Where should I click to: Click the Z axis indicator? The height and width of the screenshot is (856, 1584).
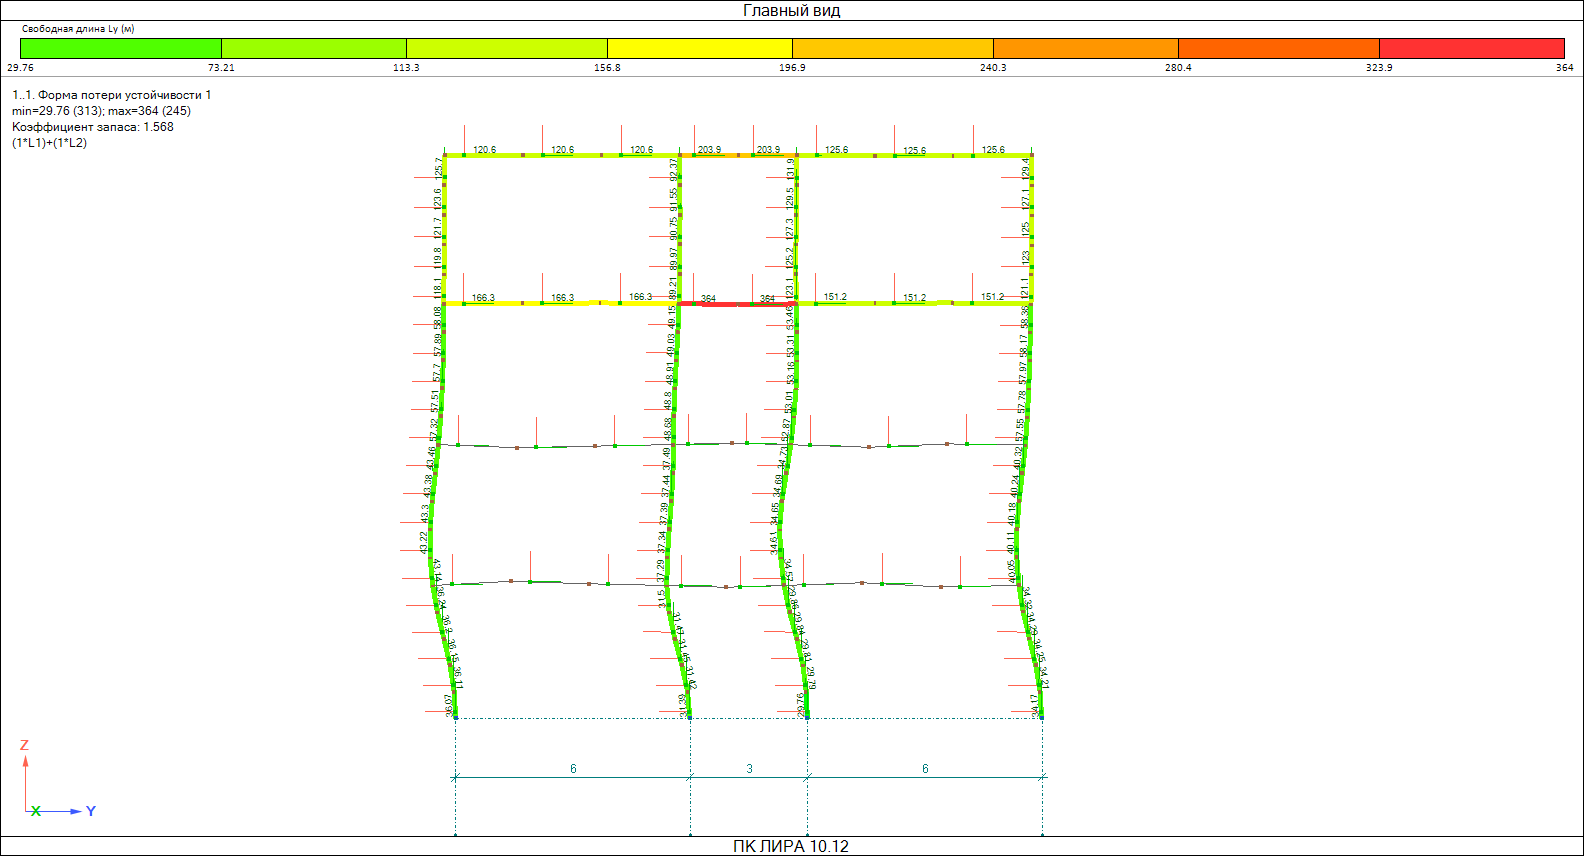24,745
